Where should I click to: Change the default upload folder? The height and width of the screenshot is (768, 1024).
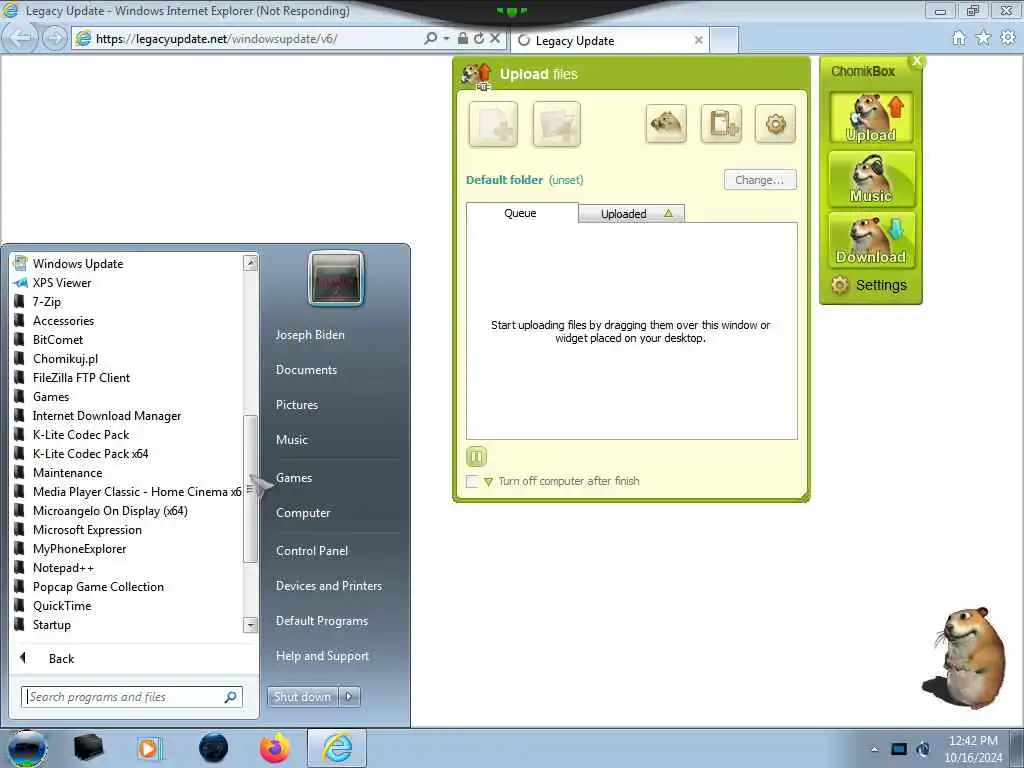[x=760, y=180]
